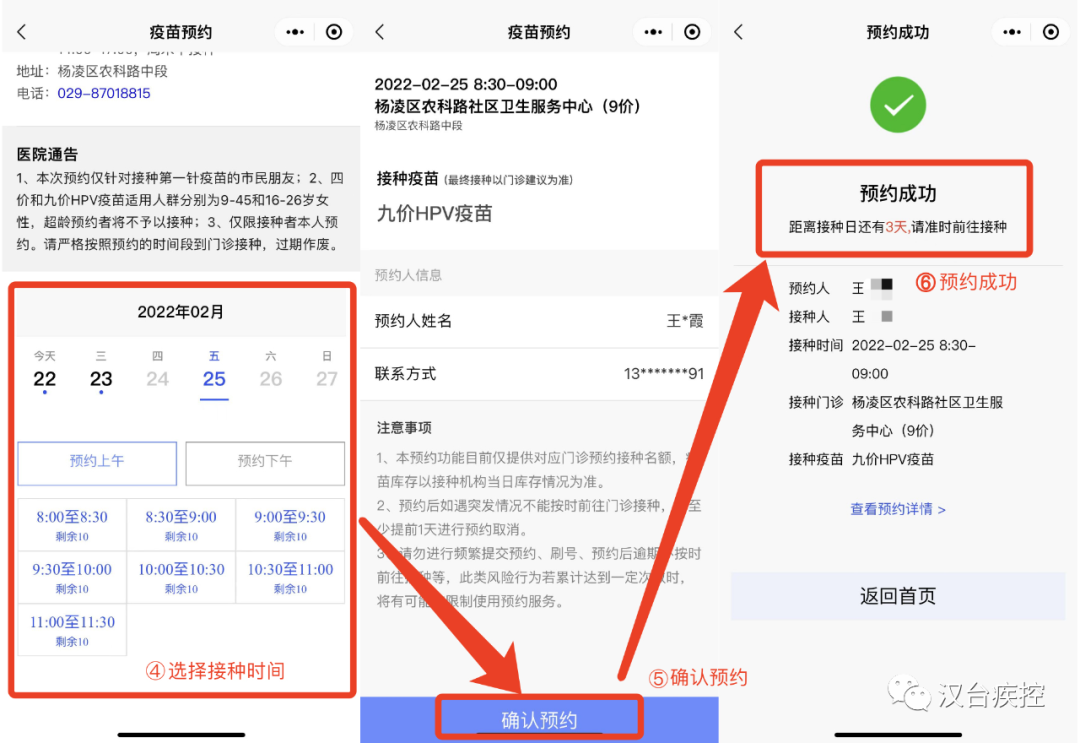Tap back arrow on left vaccine booking screen
The image size is (1080, 743).
(22, 32)
